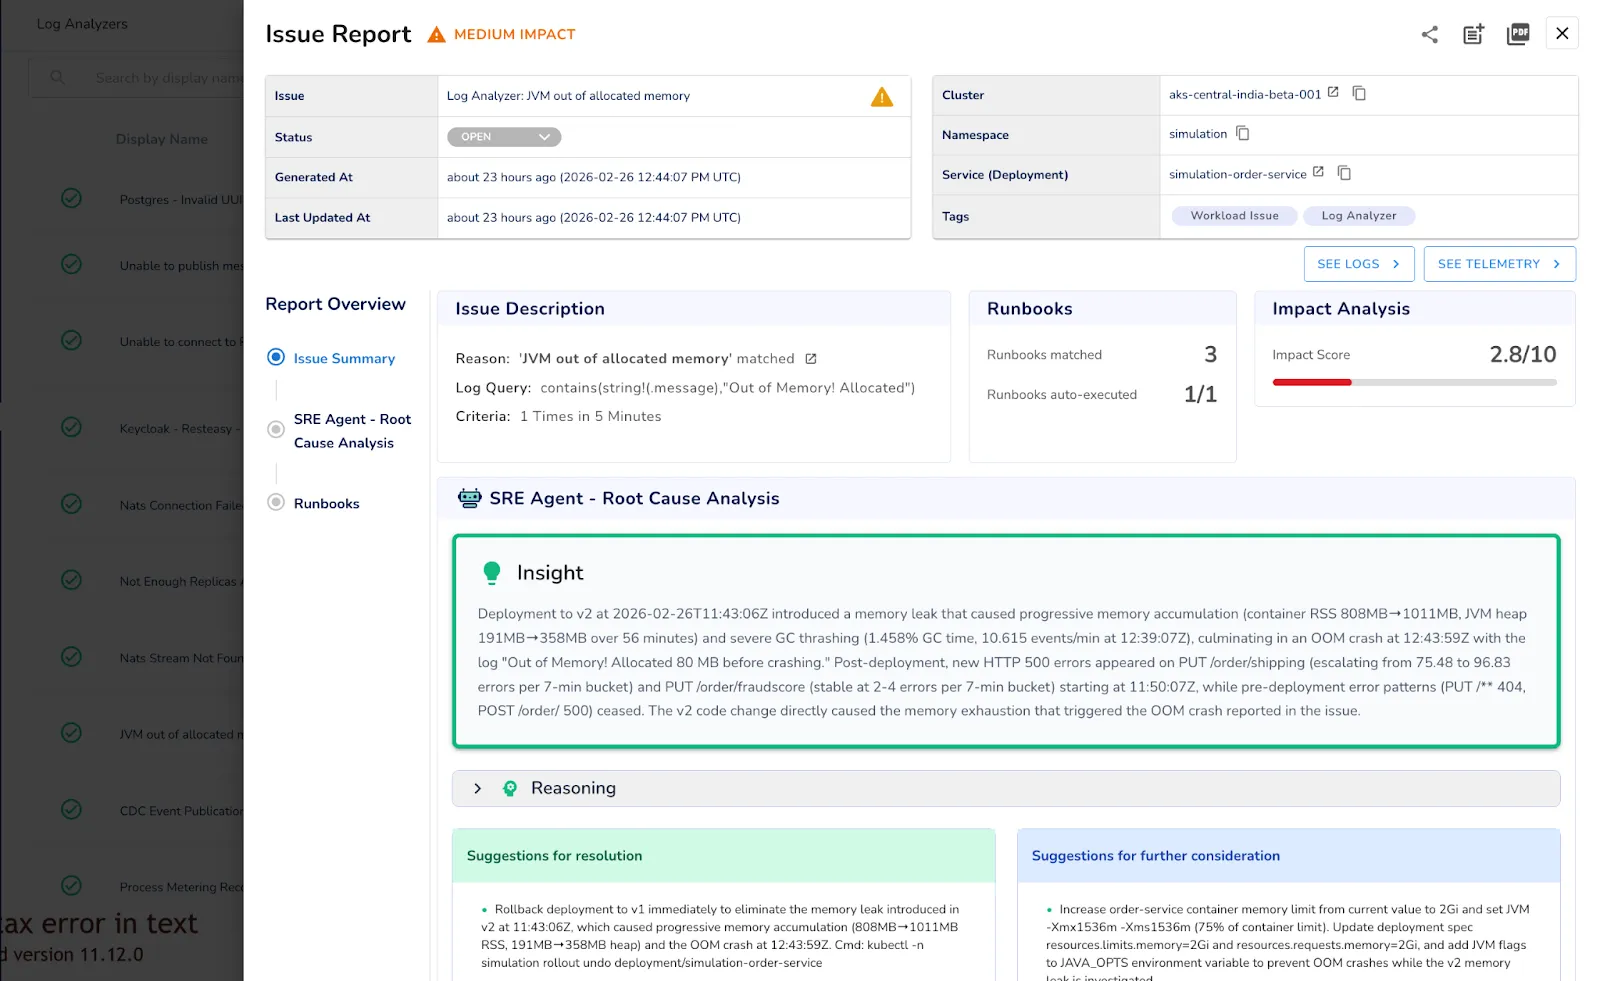Click the Workload Issue tag
This screenshot has height=981, width=1600.
(x=1234, y=216)
